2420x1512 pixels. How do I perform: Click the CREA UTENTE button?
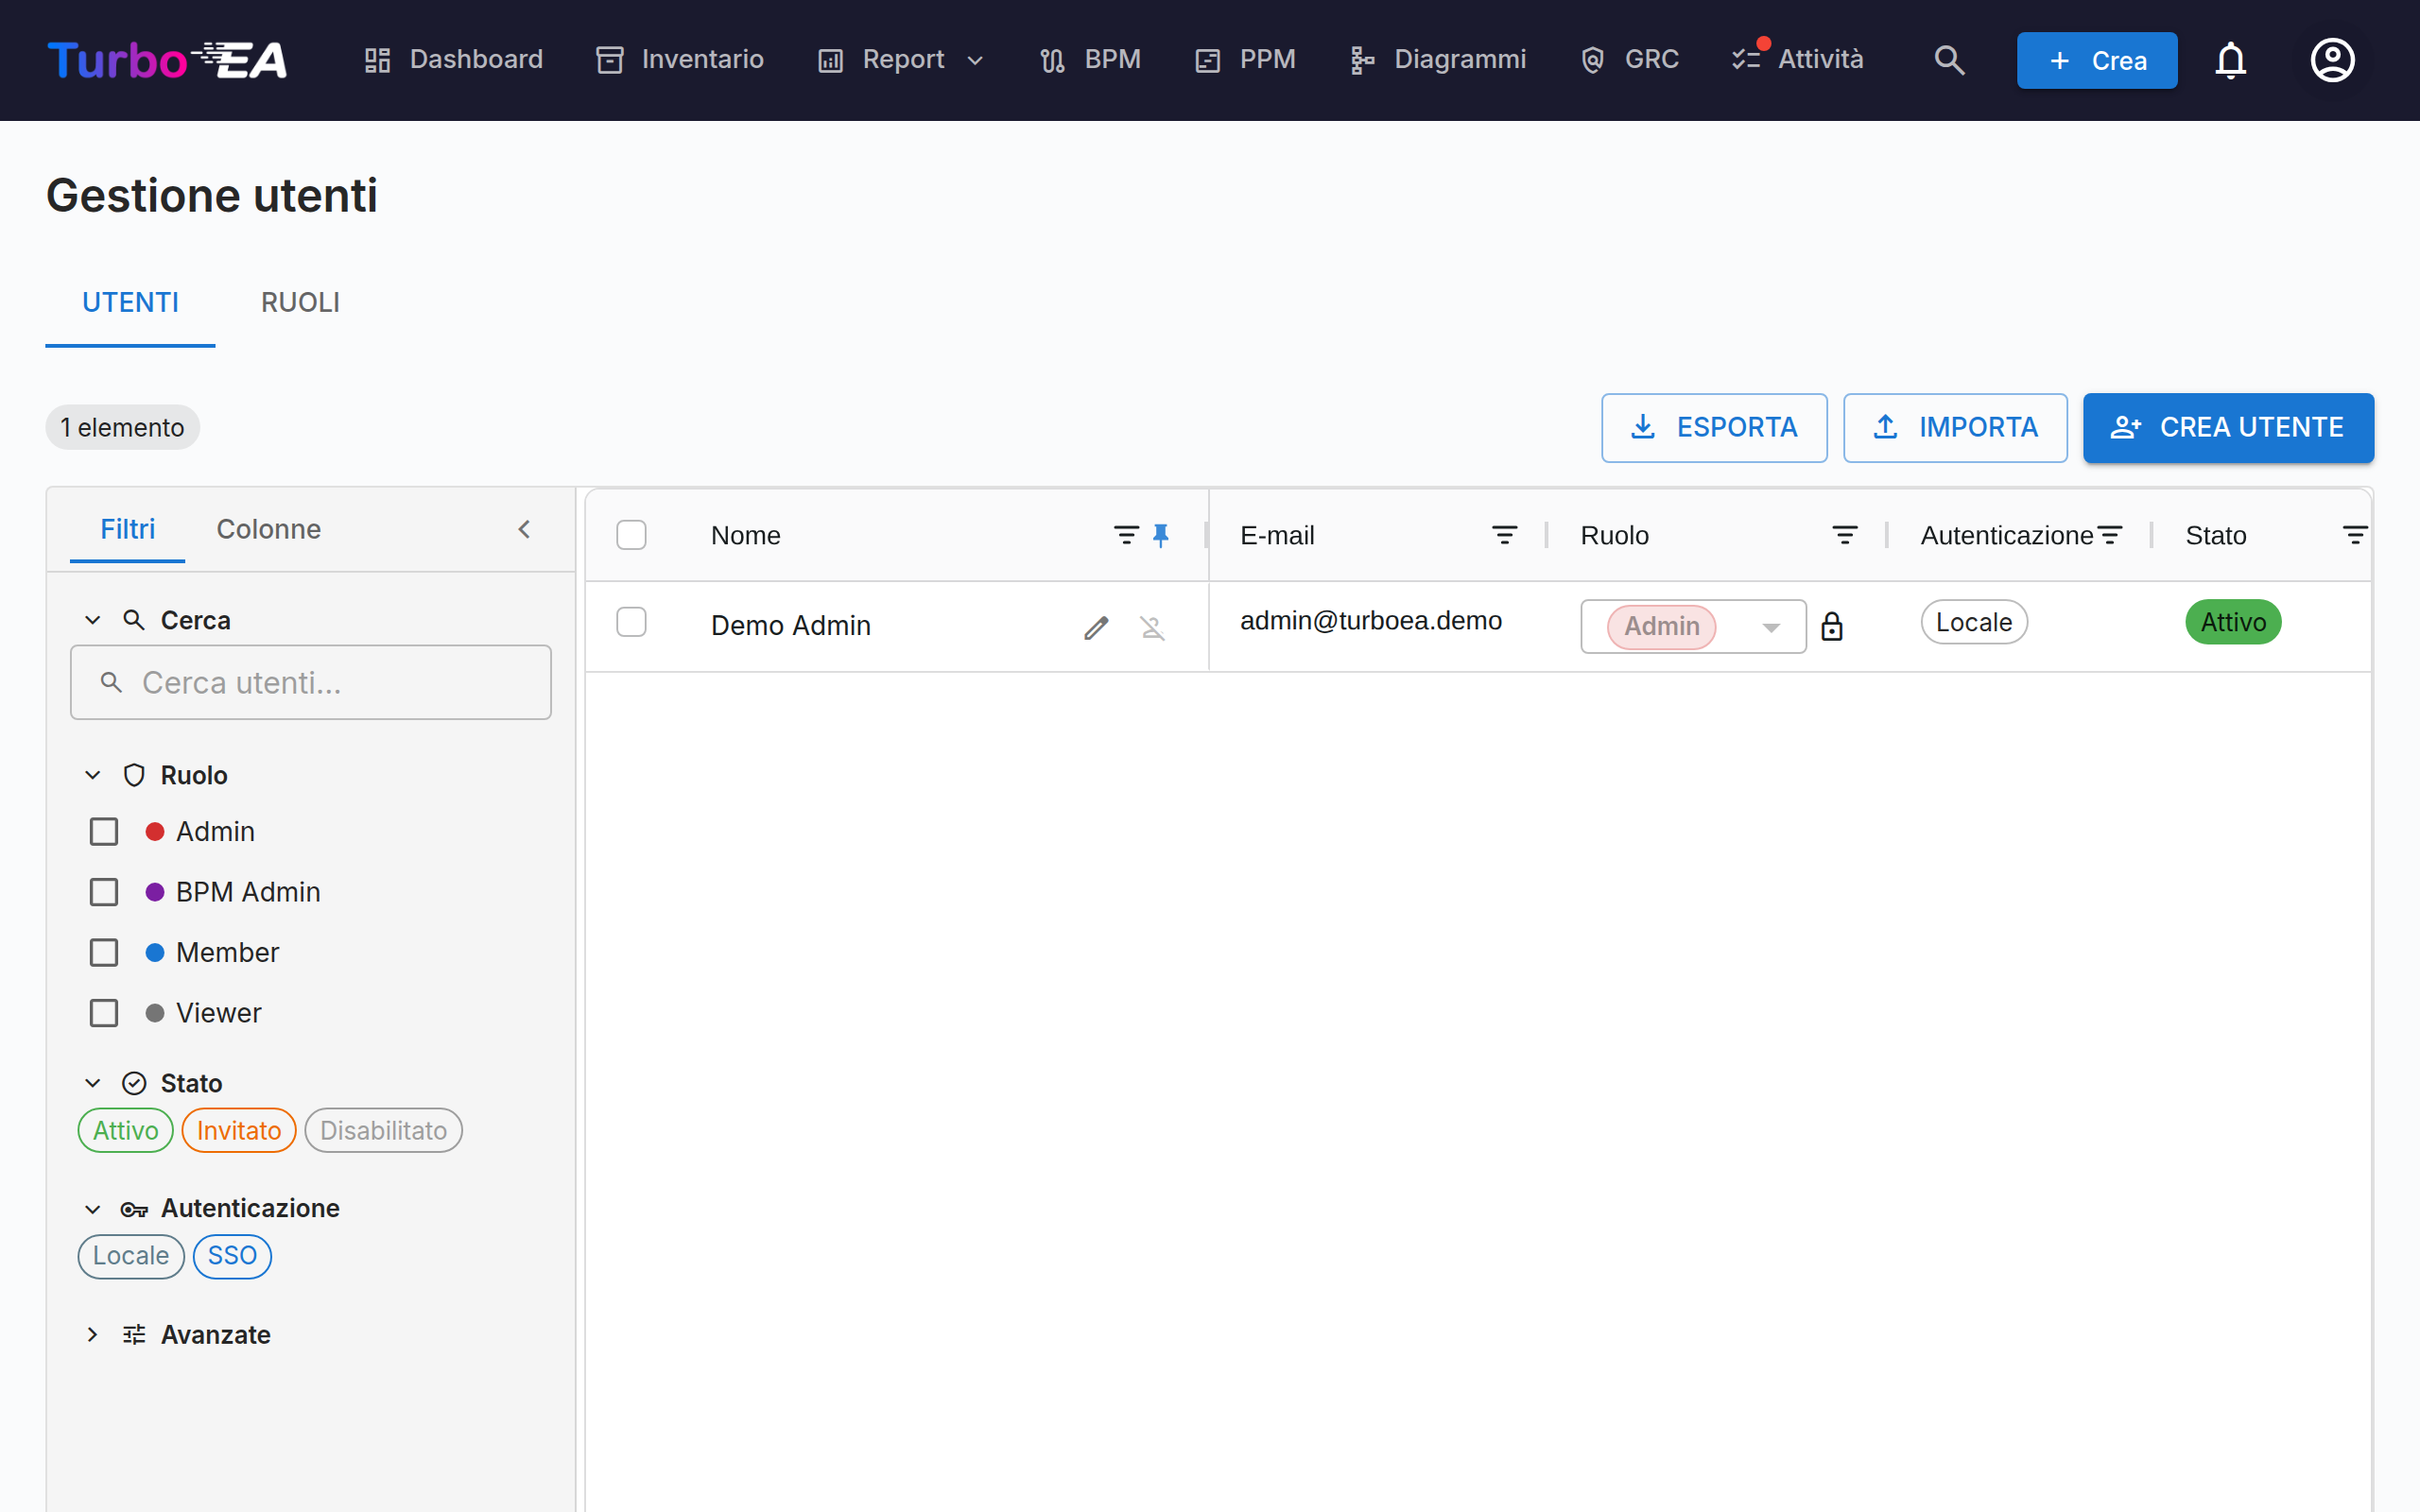point(2228,428)
